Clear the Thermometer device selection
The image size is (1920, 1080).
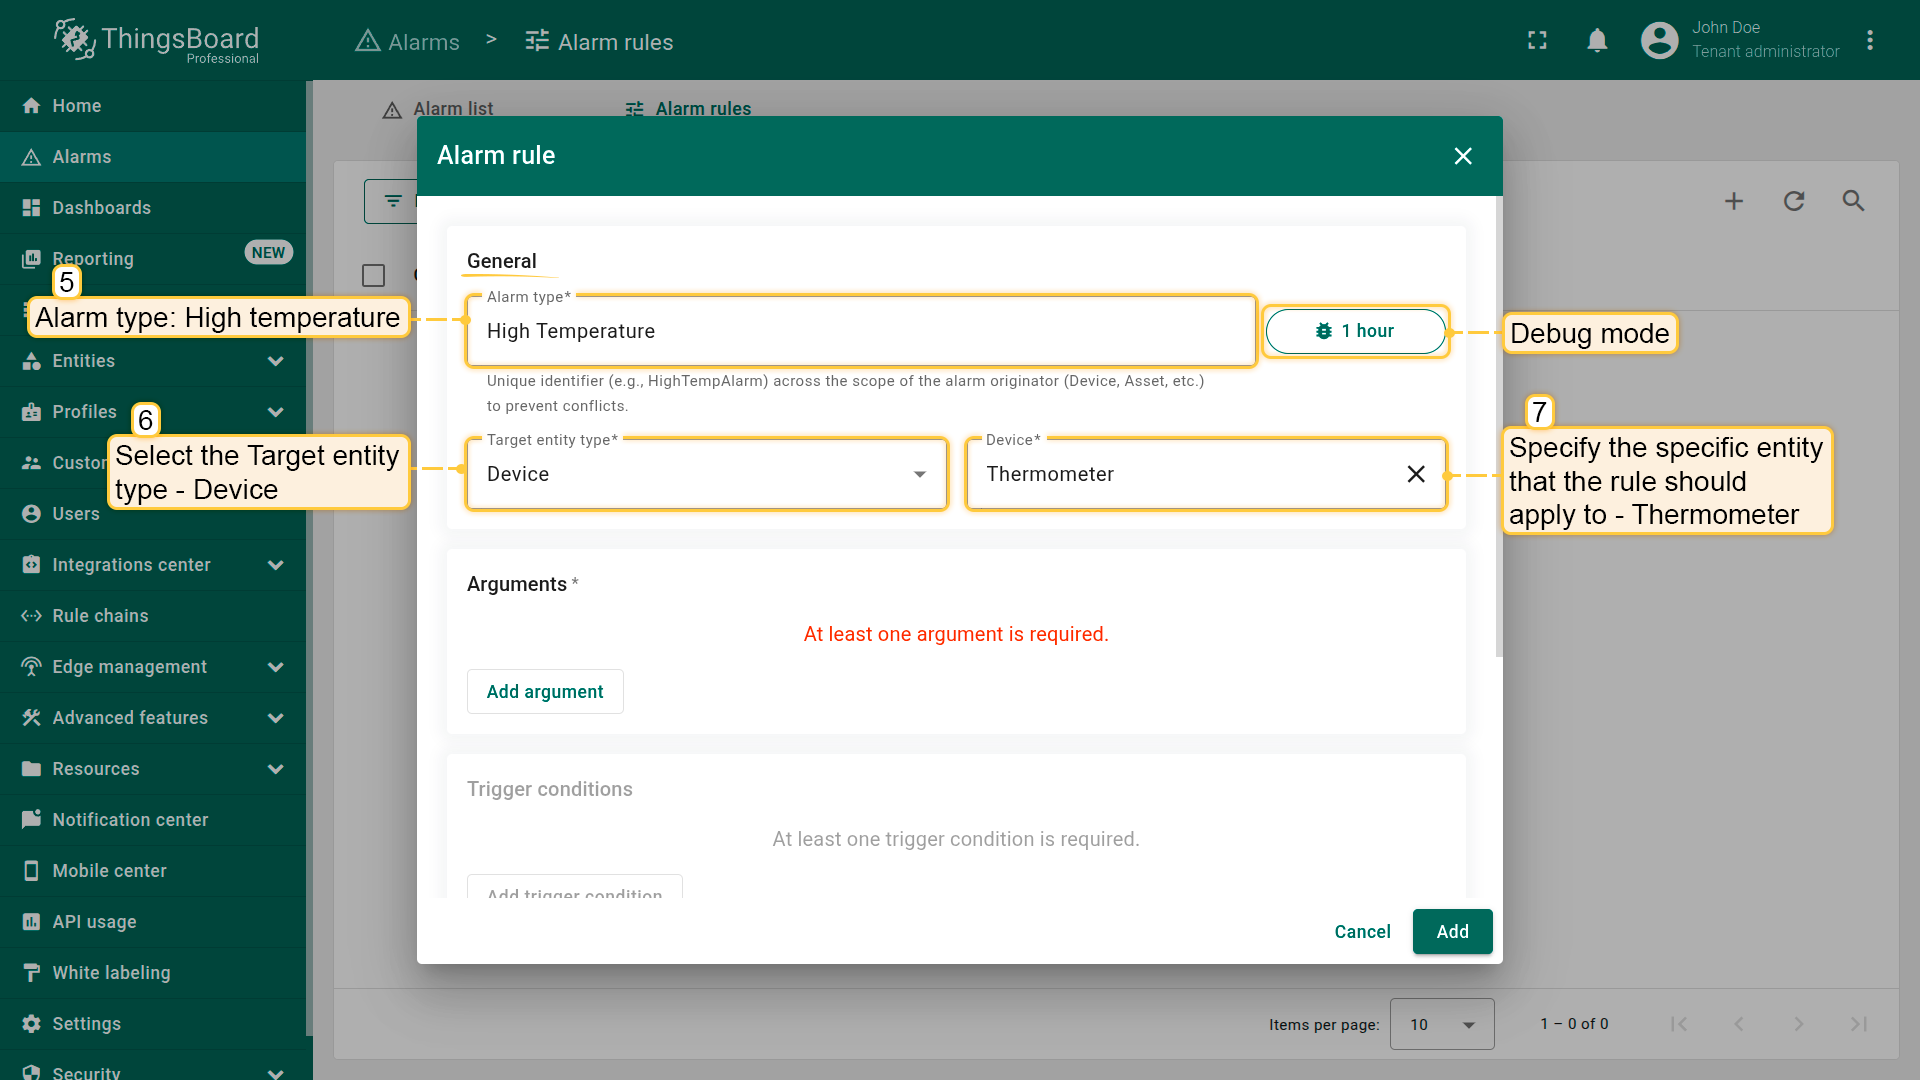(x=1416, y=474)
